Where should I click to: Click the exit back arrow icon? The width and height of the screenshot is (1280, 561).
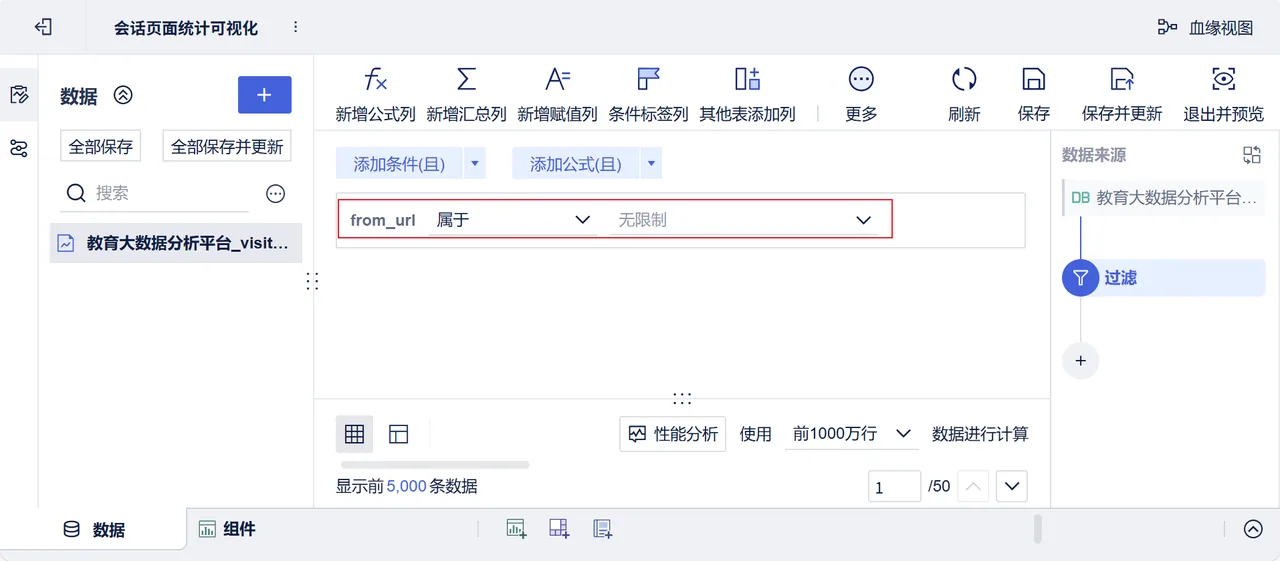pyautogui.click(x=43, y=27)
